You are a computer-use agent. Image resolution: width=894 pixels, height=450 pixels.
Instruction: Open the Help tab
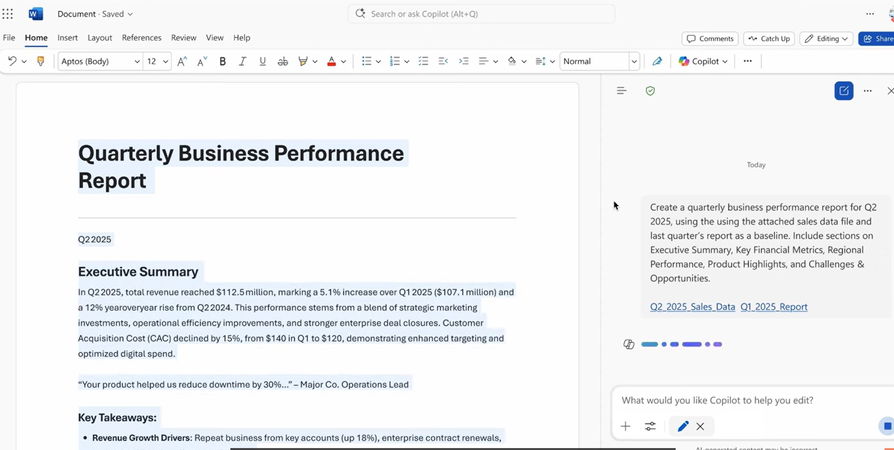[242, 38]
